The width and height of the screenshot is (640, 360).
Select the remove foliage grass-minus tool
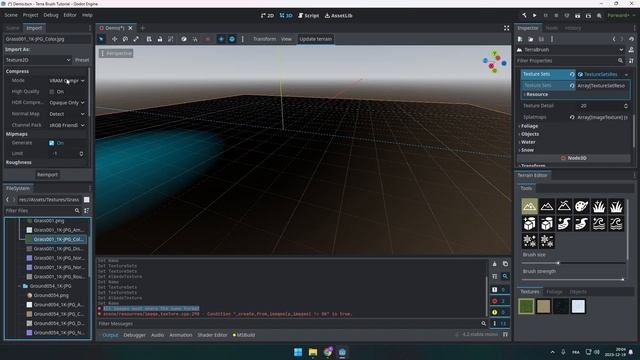point(616,206)
